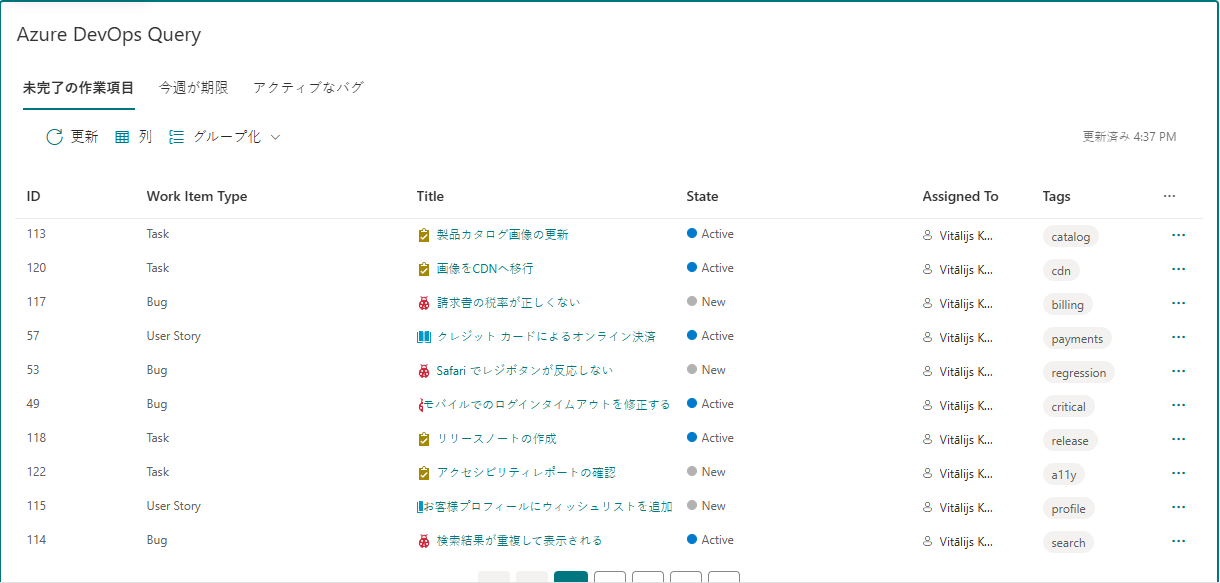Open more actions for row 115

pos(1178,507)
